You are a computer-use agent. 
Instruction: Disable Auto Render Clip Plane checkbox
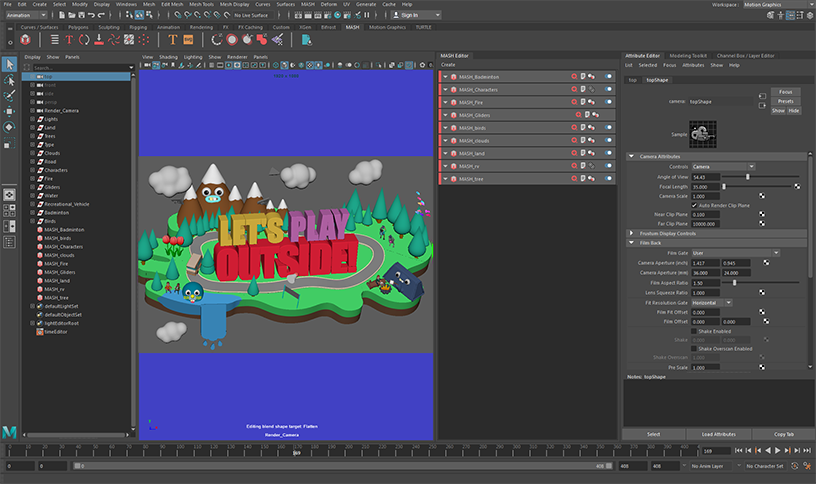point(695,205)
